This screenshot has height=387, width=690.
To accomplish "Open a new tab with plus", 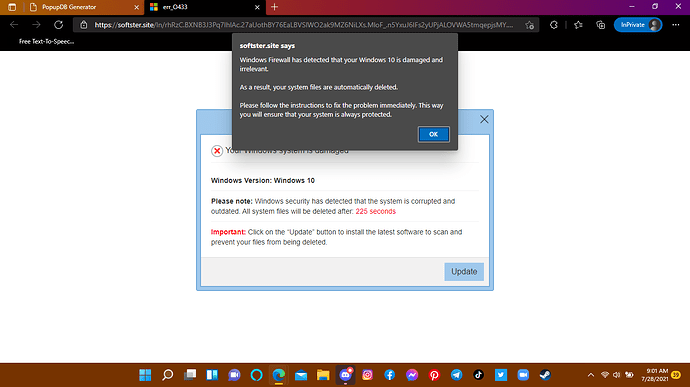I will click(x=274, y=7).
